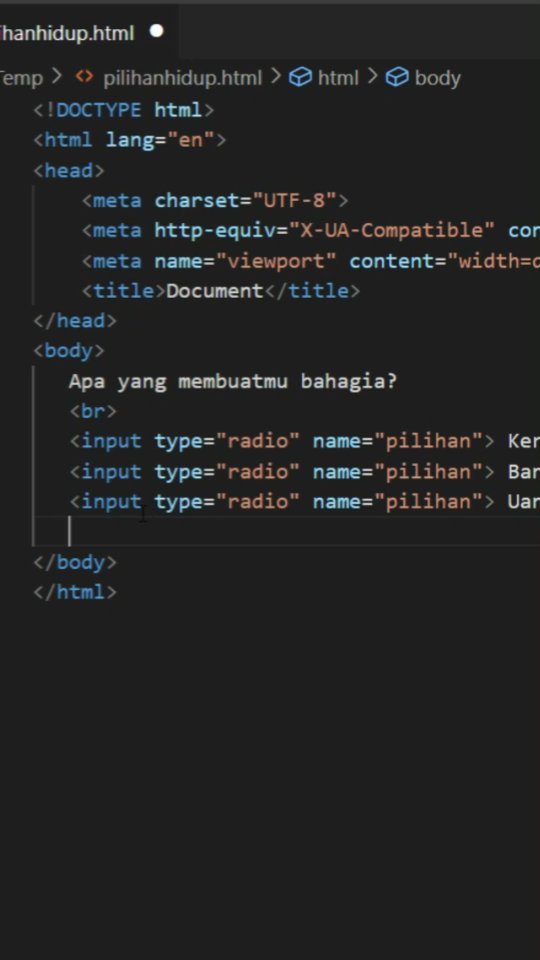Image resolution: width=540 pixels, height=960 pixels.
Task: Click the empty line with the text cursor
Action: coord(288,531)
